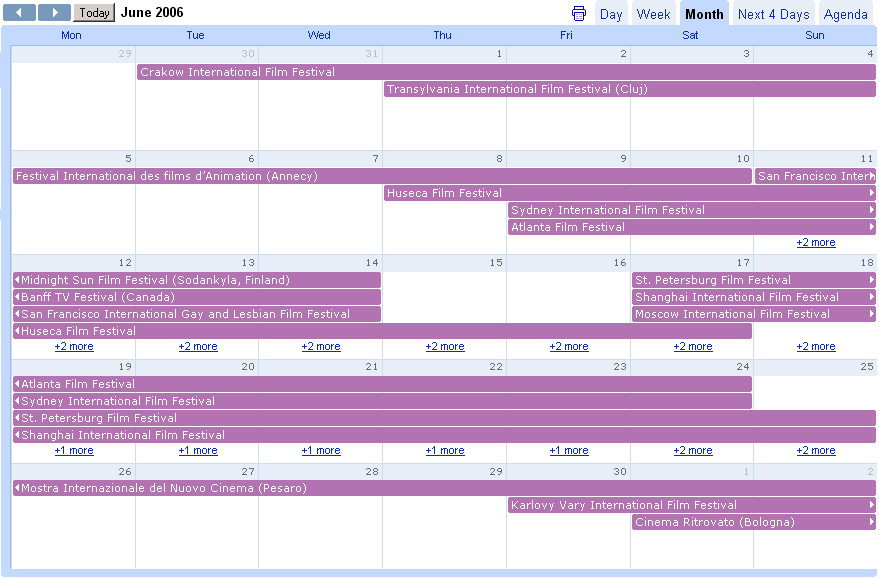Show +2 more events on June 17
Screen dimensions: 879x579
(x=693, y=346)
